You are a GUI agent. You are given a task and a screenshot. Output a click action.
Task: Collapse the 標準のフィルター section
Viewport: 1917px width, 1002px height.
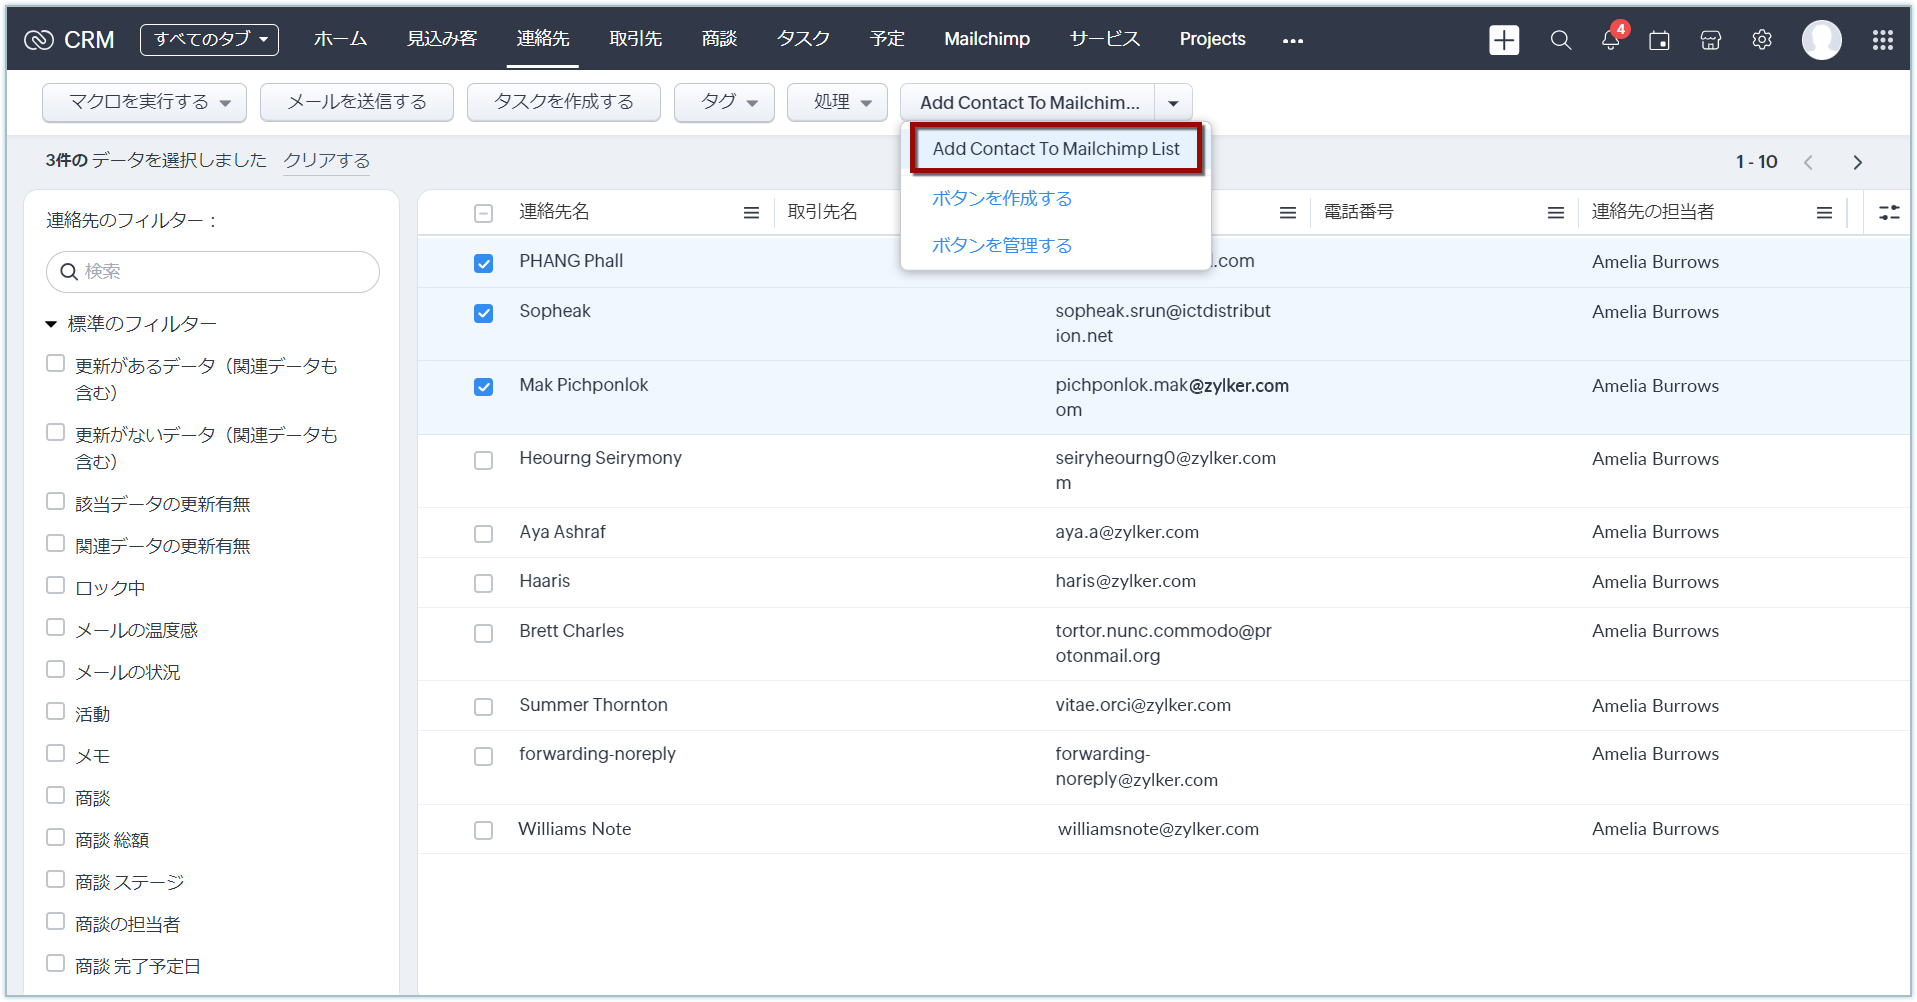[51, 324]
